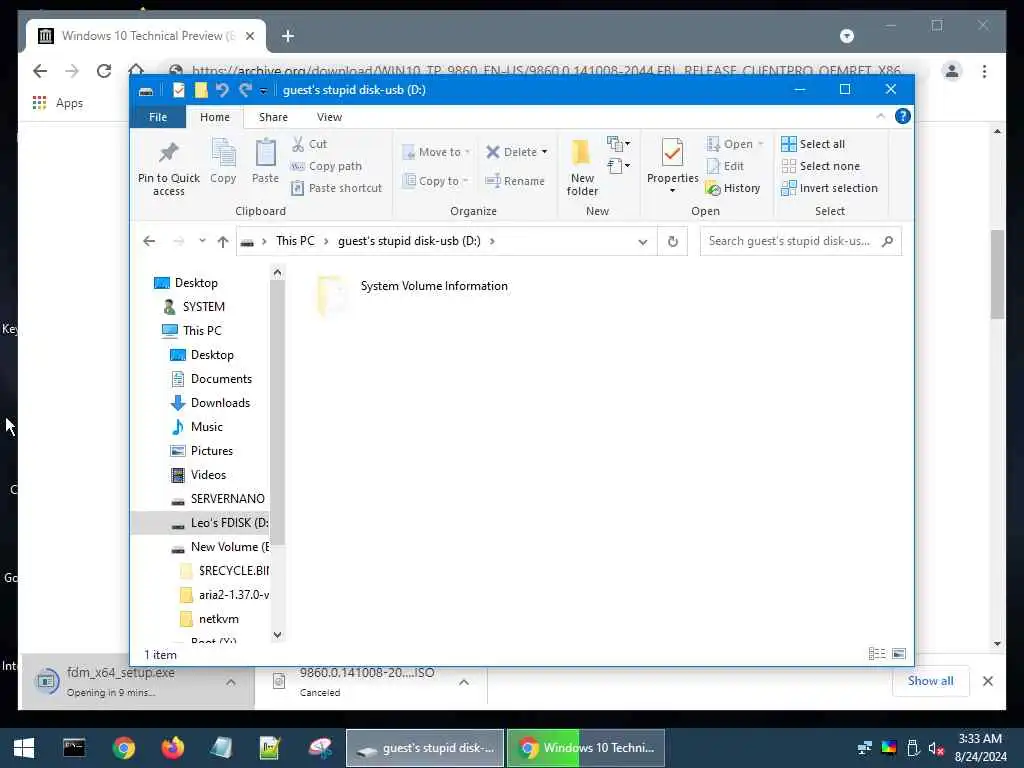
Task: Select Downloads in navigation pane
Action: coord(211,403)
